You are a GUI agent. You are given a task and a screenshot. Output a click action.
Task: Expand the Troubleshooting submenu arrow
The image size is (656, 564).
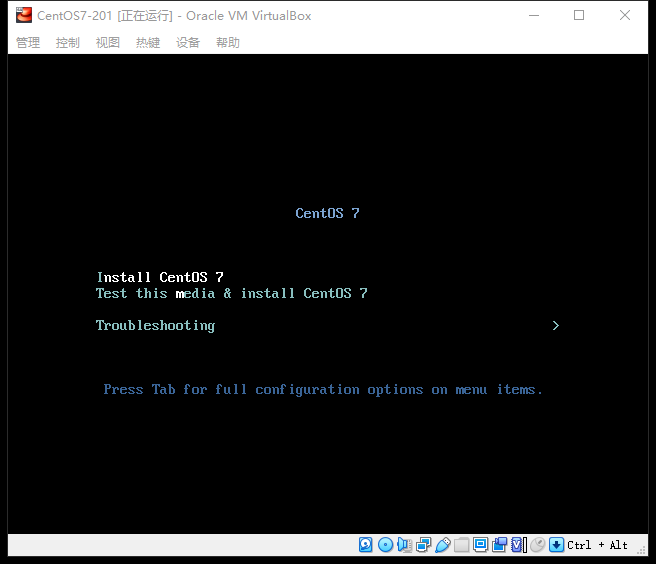(556, 326)
